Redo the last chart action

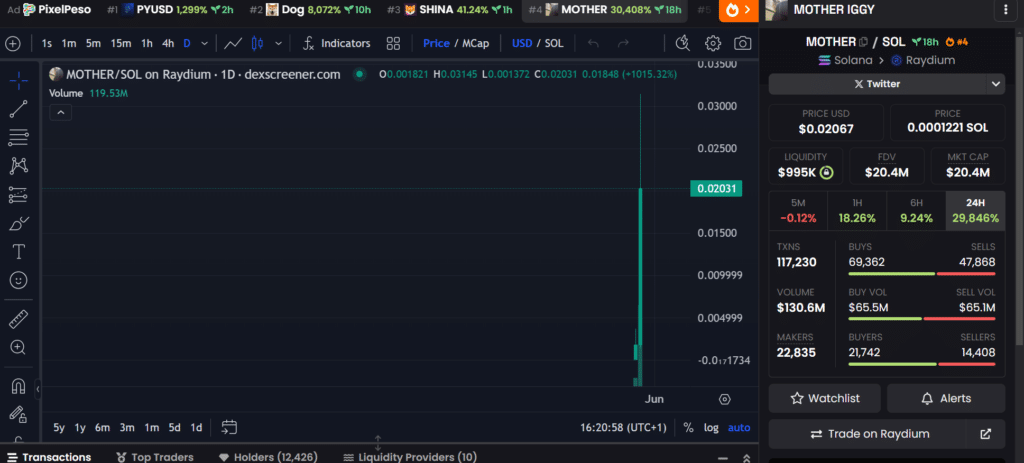click(624, 44)
